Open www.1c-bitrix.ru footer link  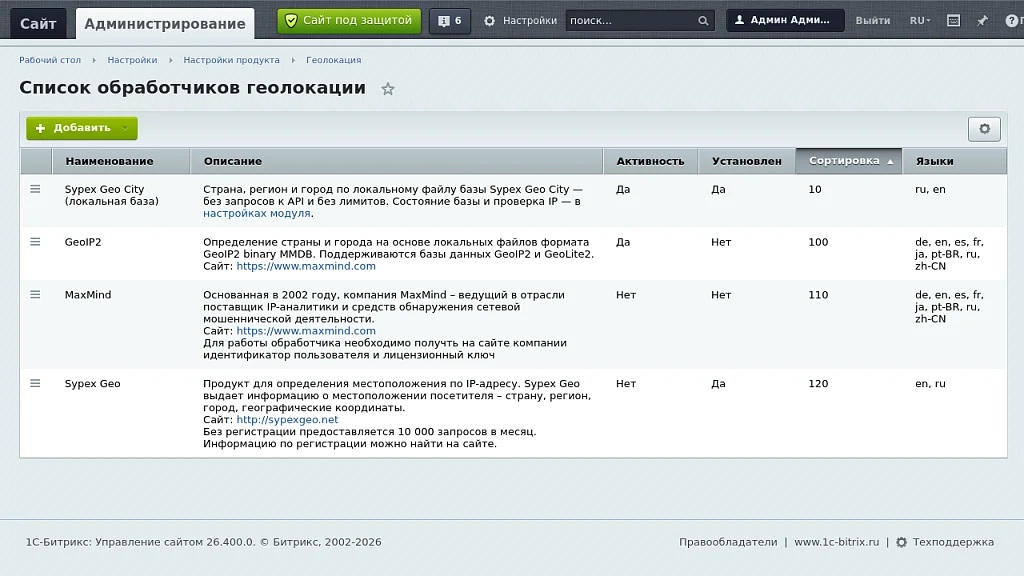coord(837,542)
